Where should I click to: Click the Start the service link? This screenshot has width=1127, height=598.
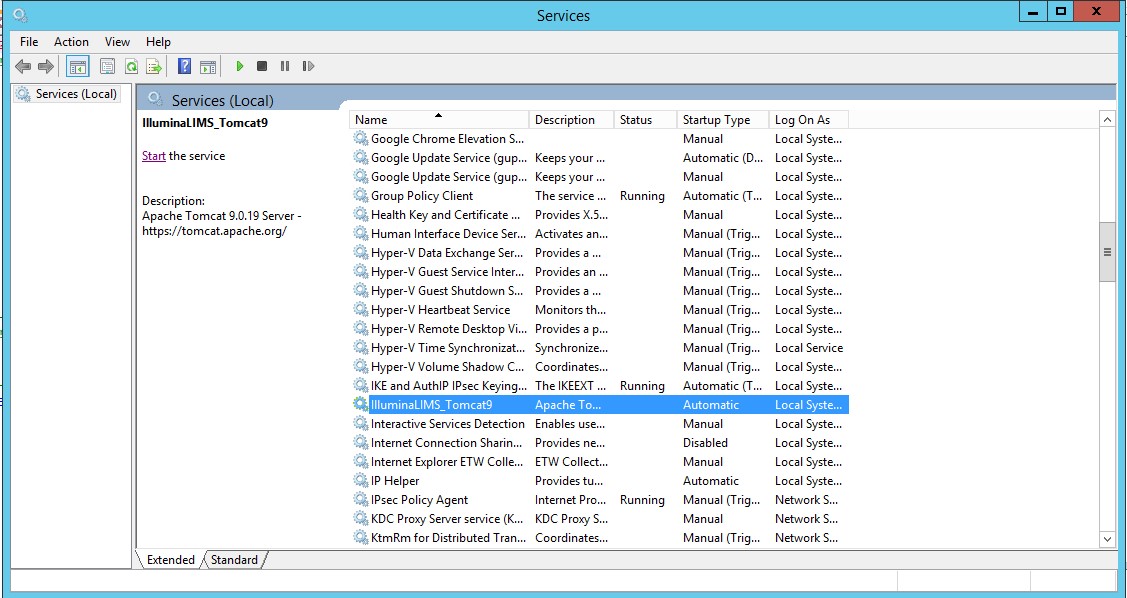point(154,156)
